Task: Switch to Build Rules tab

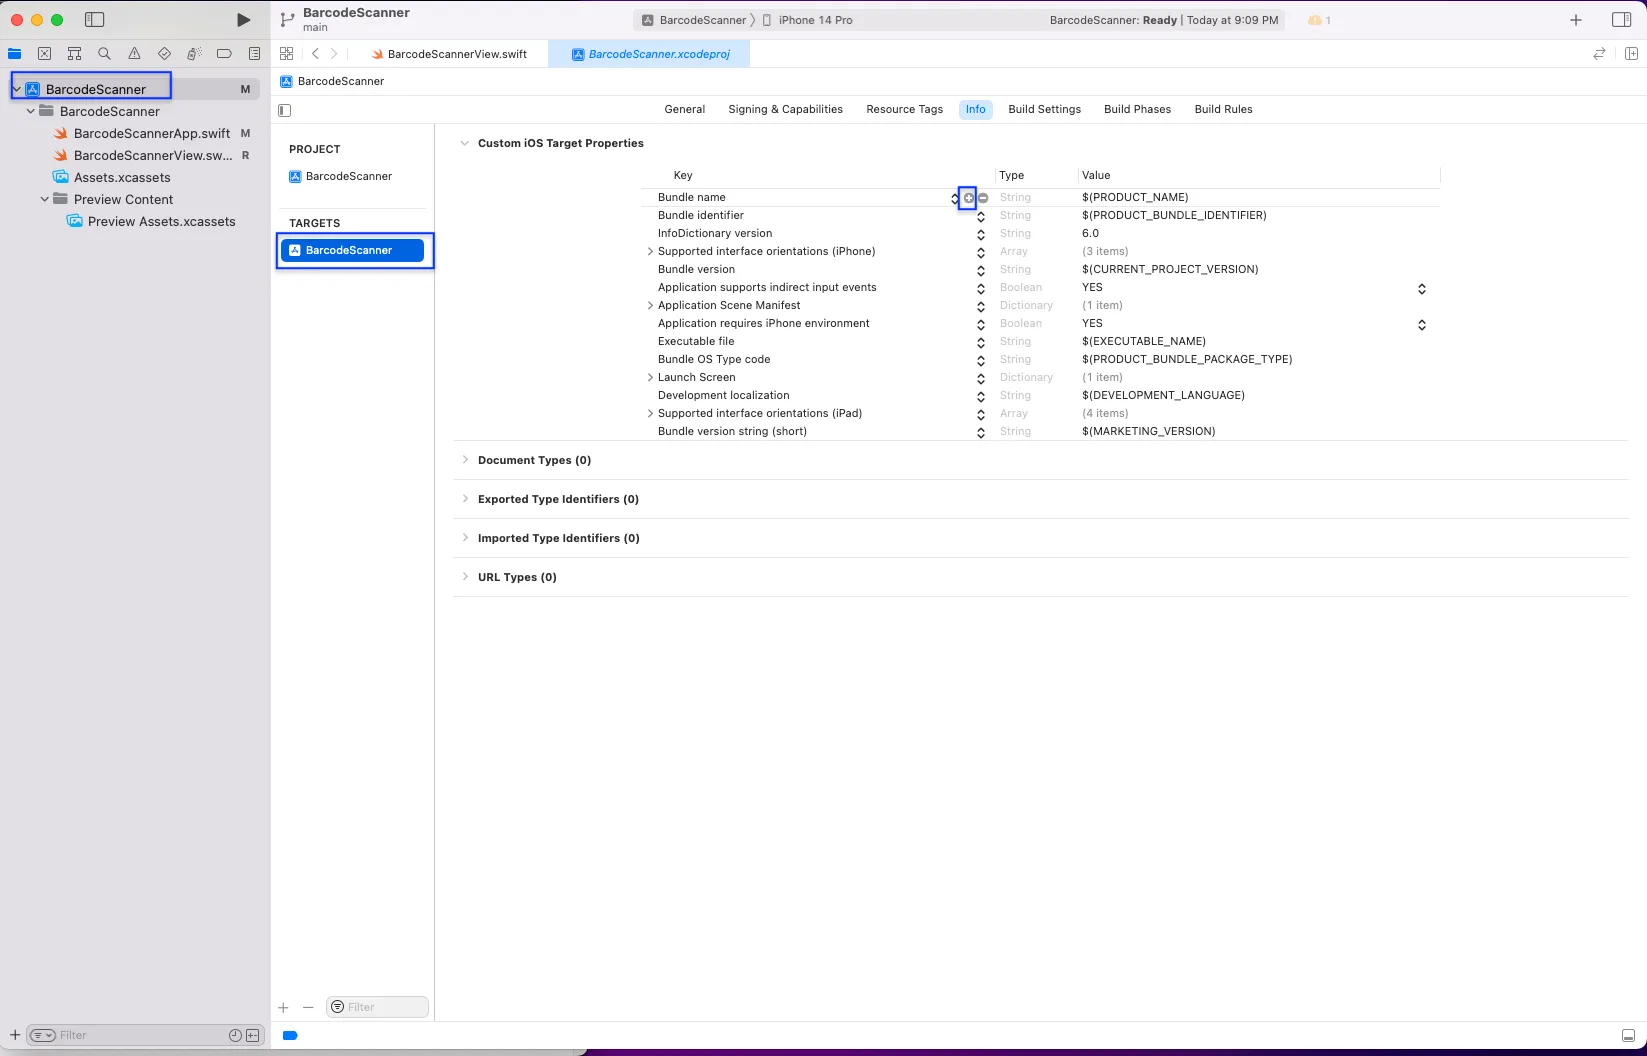Action: (x=1223, y=110)
